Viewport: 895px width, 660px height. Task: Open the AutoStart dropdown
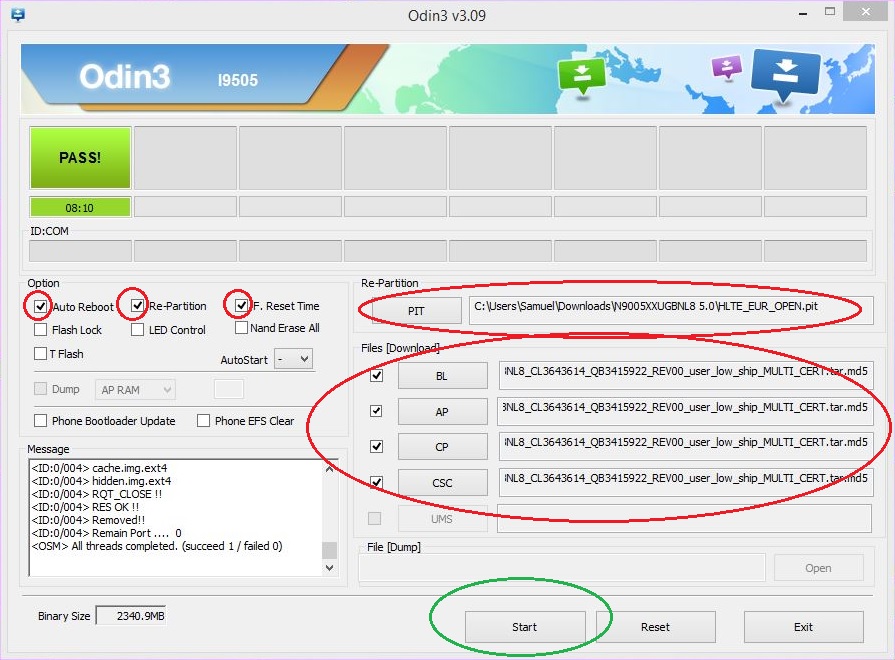coord(293,358)
